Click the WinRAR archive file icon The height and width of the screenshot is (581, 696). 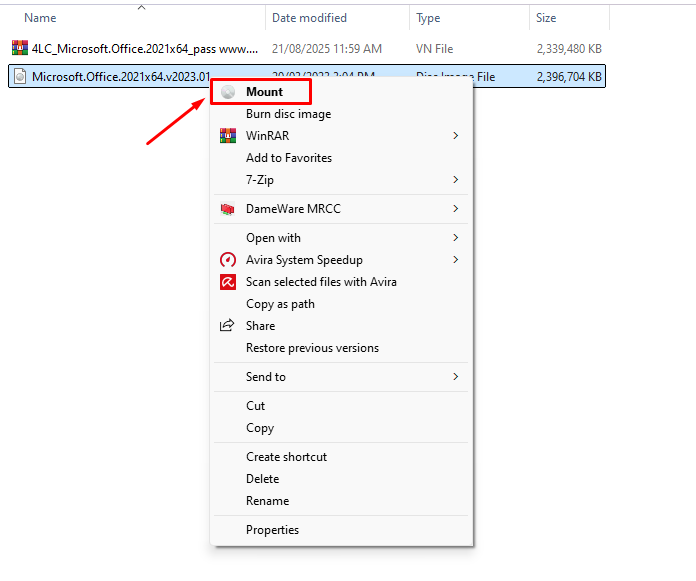tap(20, 48)
